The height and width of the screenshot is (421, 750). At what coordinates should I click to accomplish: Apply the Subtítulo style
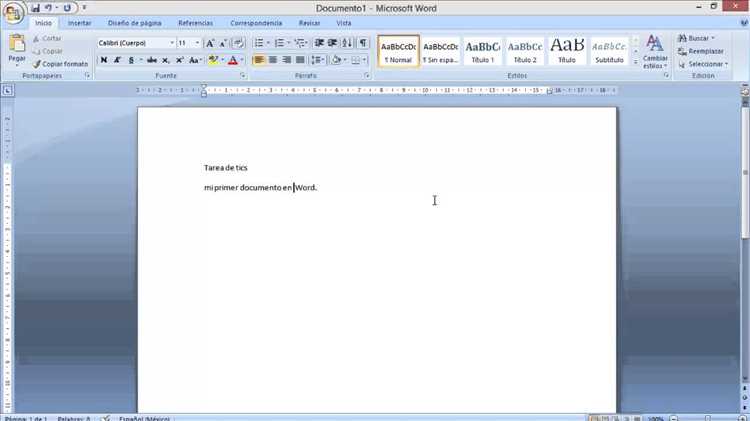click(x=609, y=51)
